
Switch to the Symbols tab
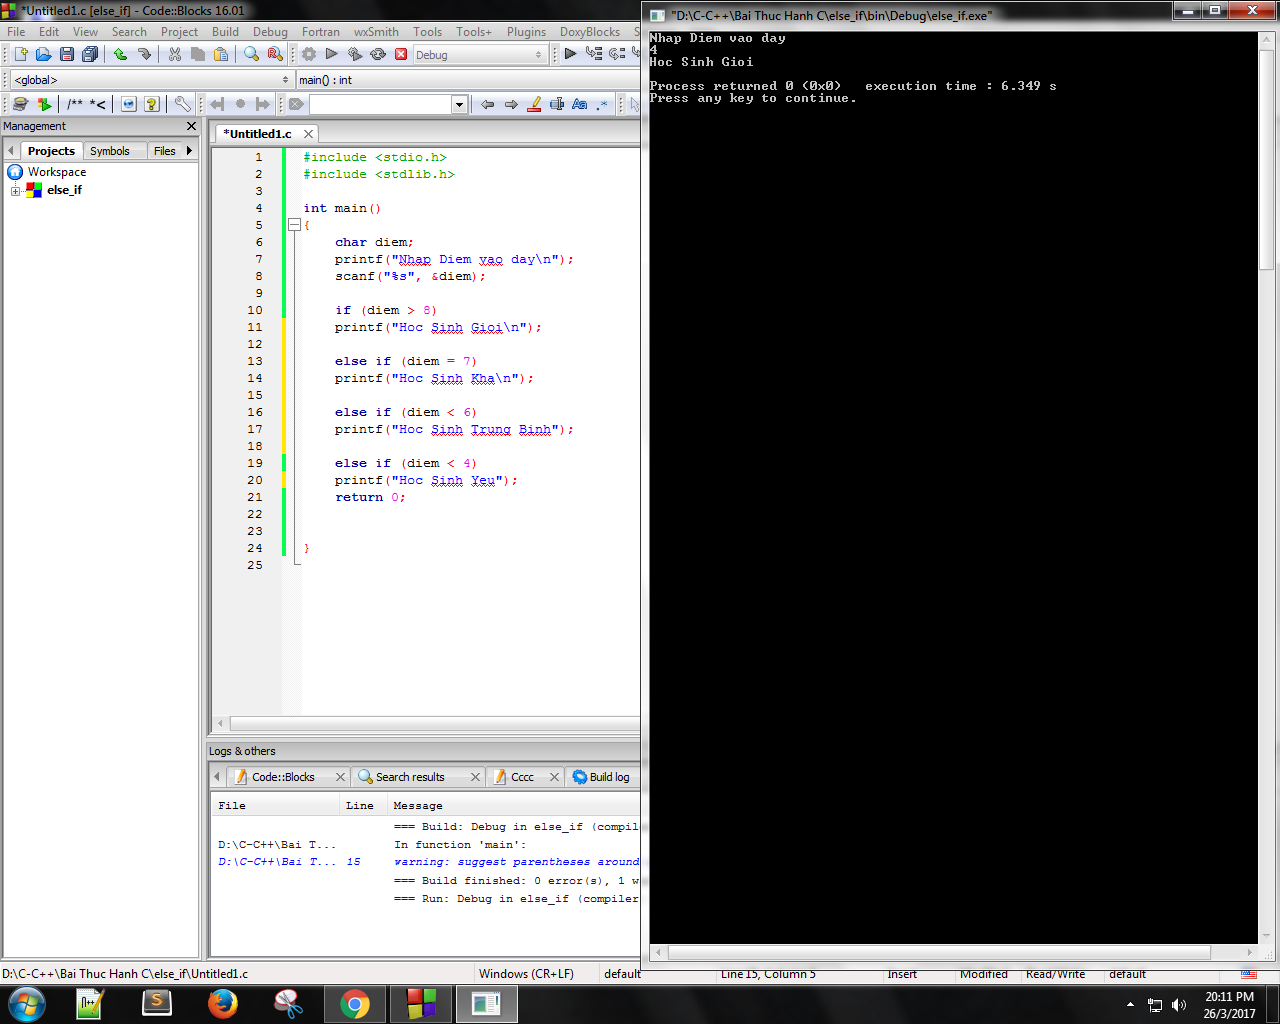click(109, 151)
